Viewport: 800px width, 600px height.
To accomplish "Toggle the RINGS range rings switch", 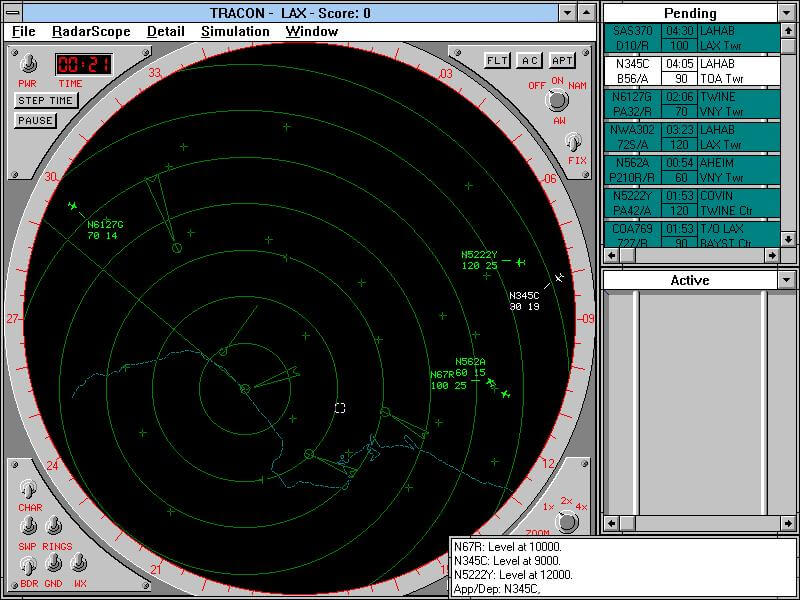I will [x=55, y=526].
